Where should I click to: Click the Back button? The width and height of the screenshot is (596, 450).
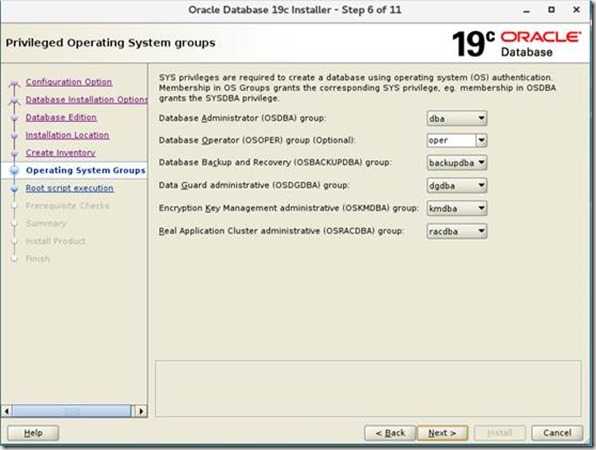pos(390,433)
